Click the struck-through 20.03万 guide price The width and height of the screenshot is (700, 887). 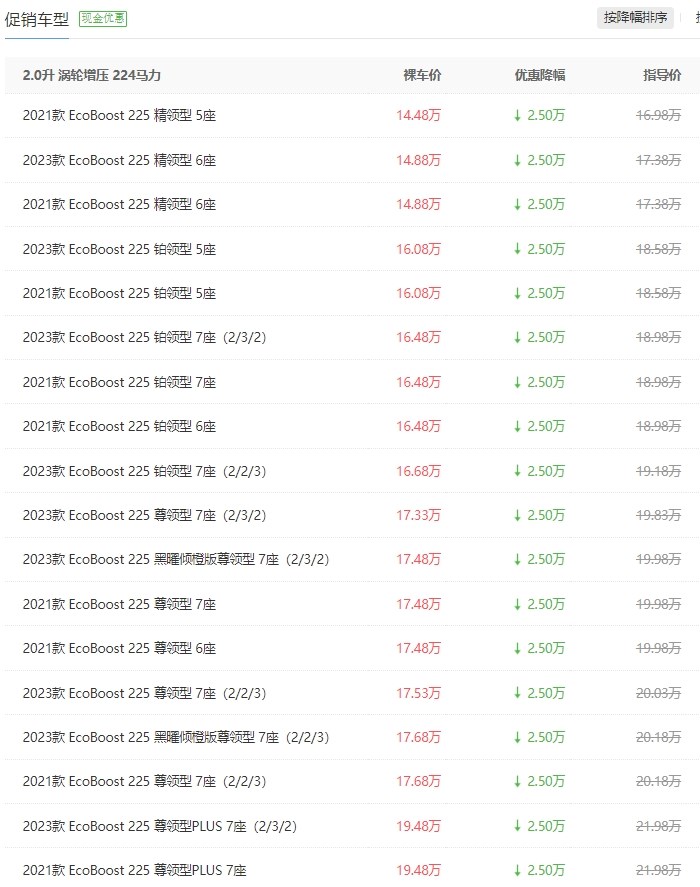pyautogui.click(x=658, y=693)
